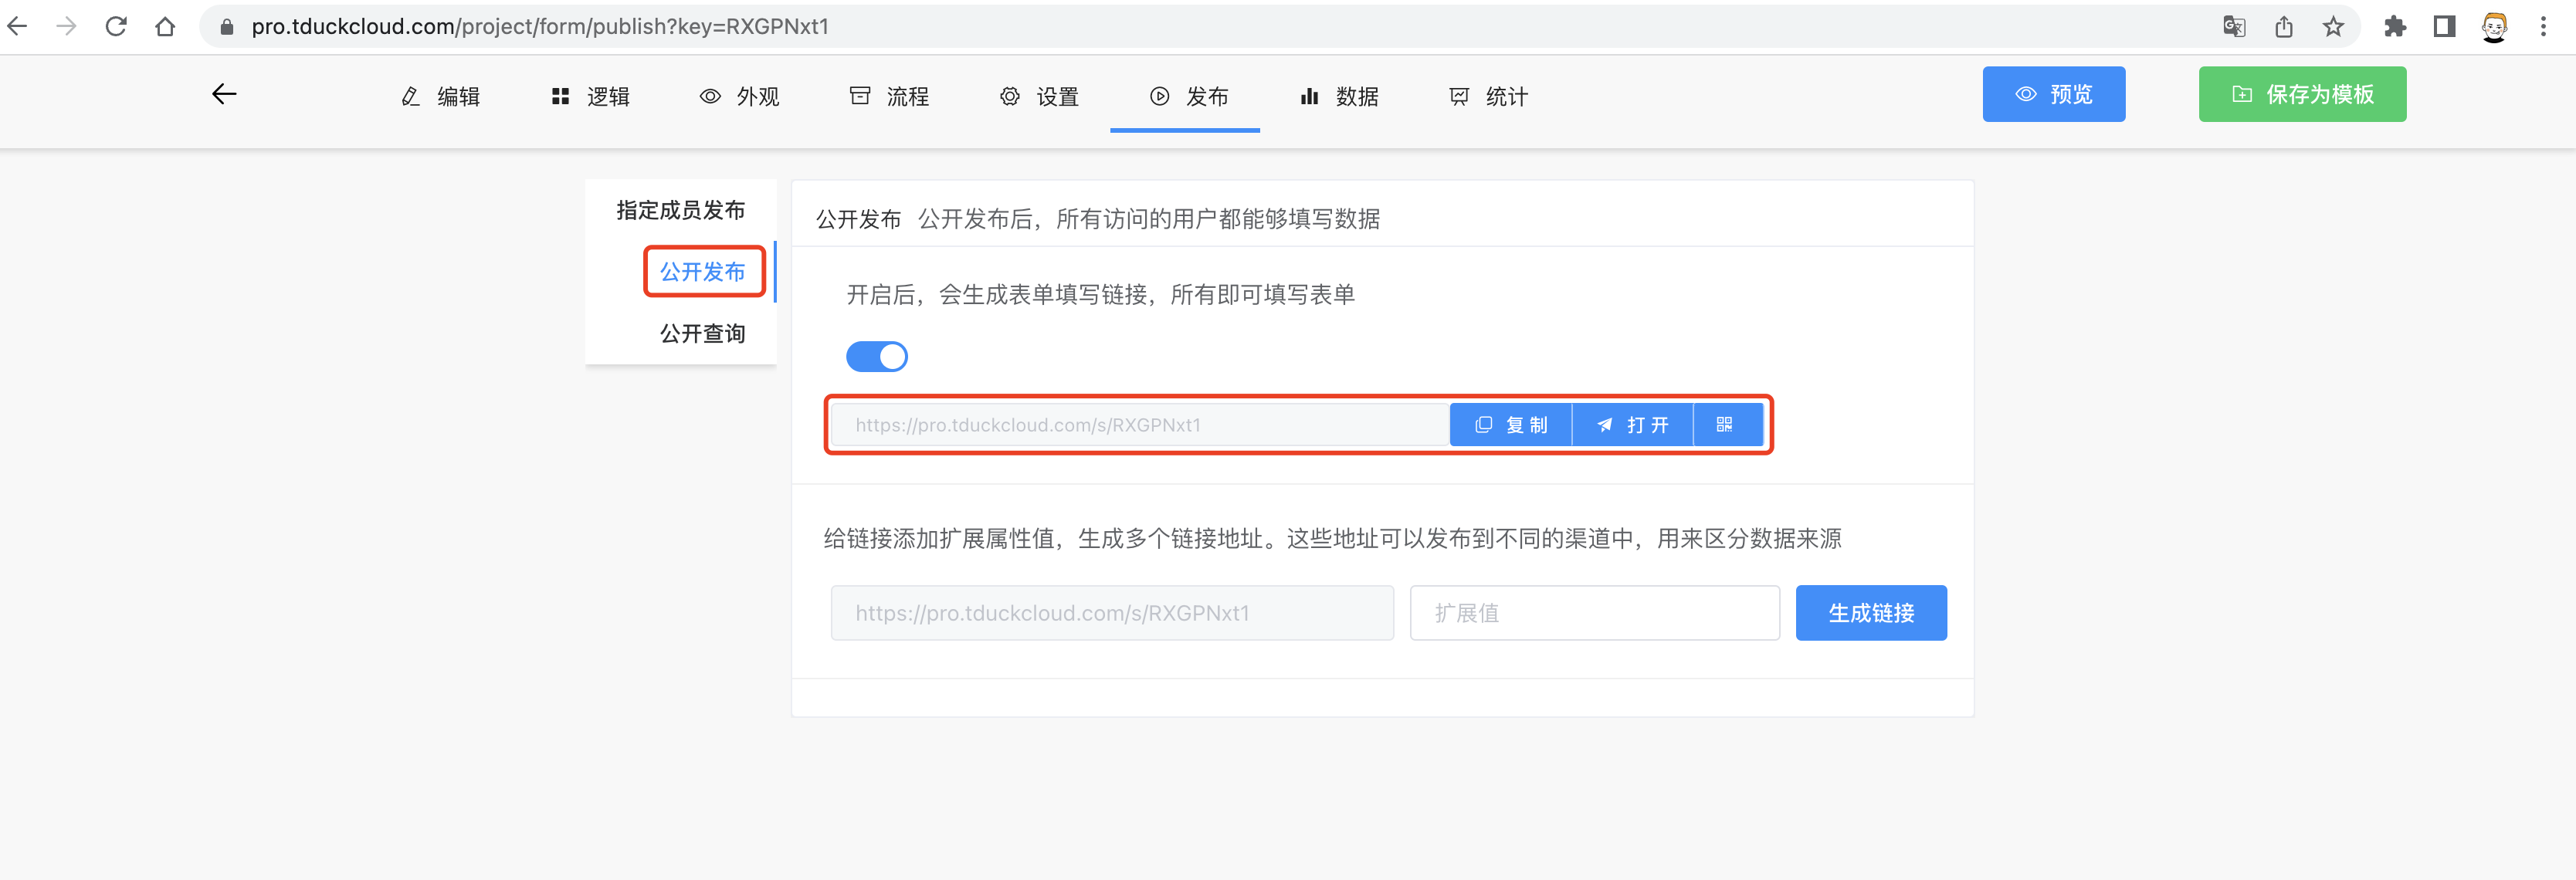Image resolution: width=2576 pixels, height=880 pixels.
Task: Select 公开查询 in sidebar
Action: [x=702, y=333]
